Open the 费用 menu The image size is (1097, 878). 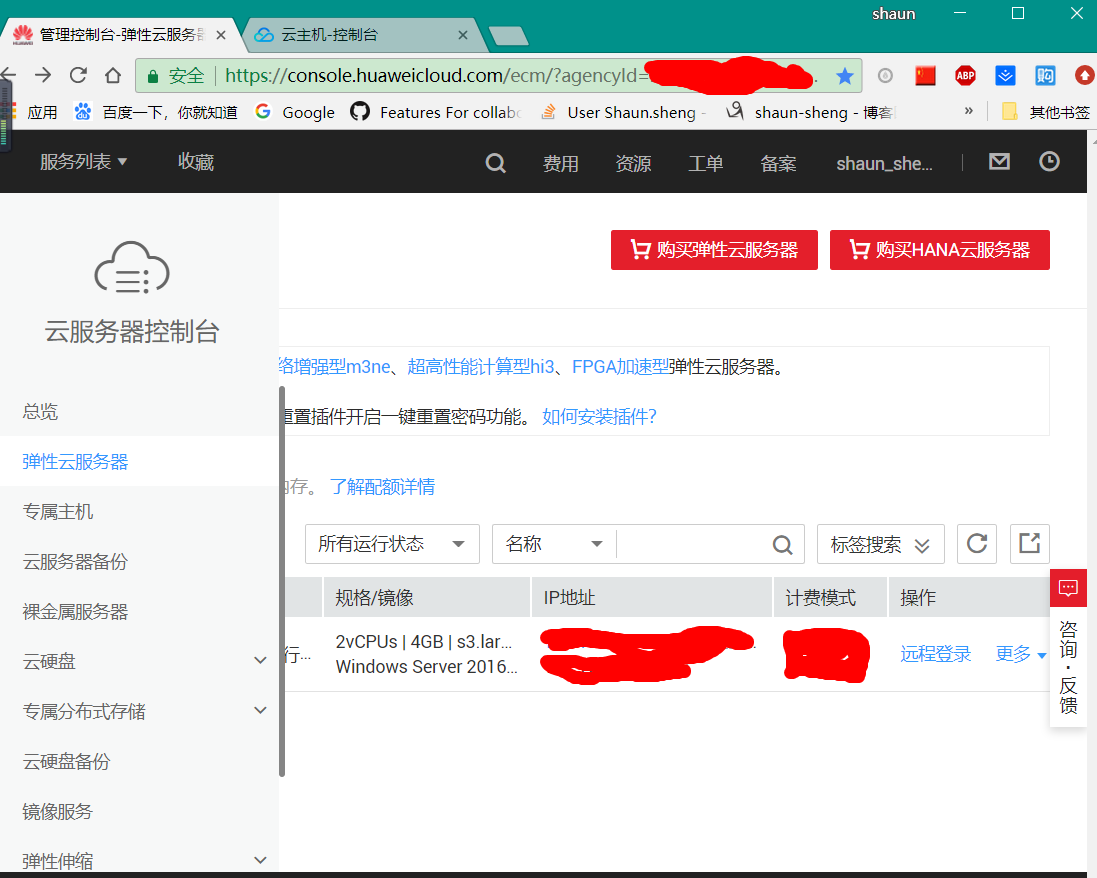[560, 163]
